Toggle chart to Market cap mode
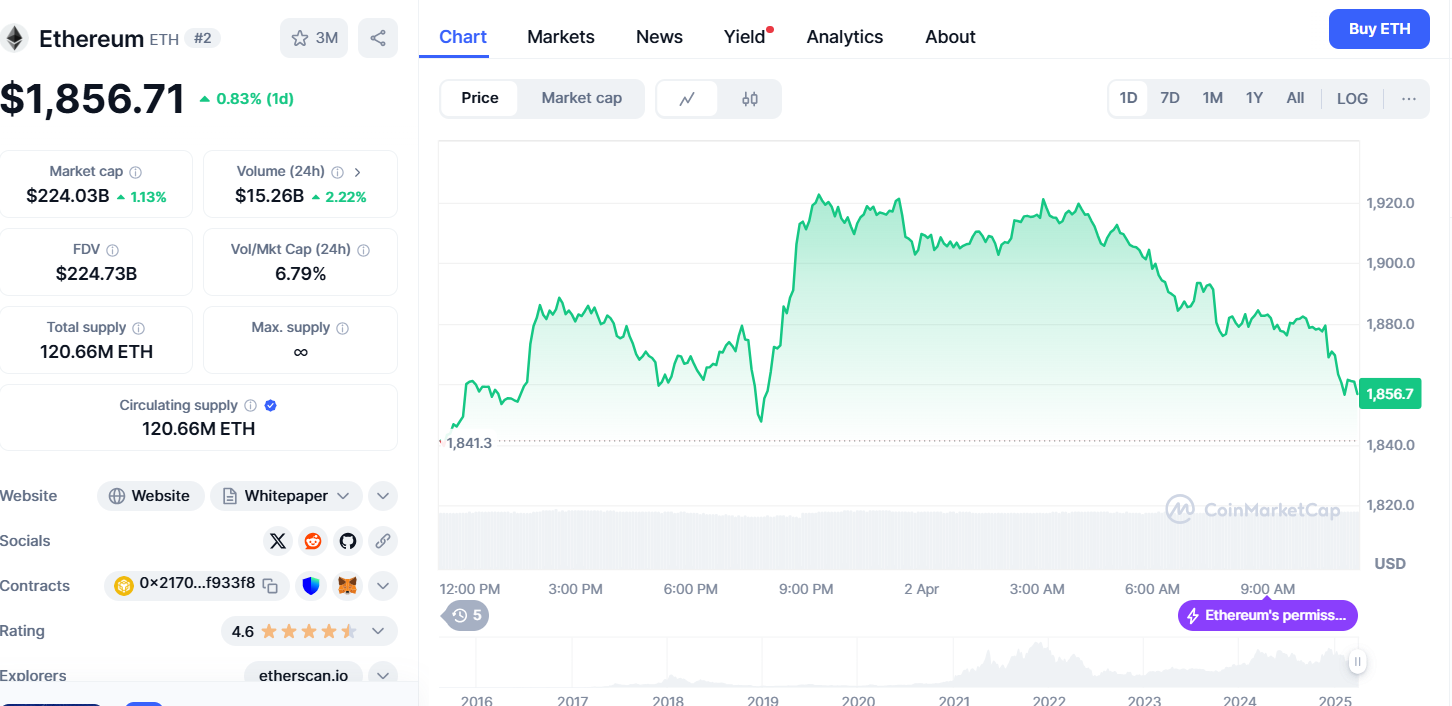 point(581,98)
